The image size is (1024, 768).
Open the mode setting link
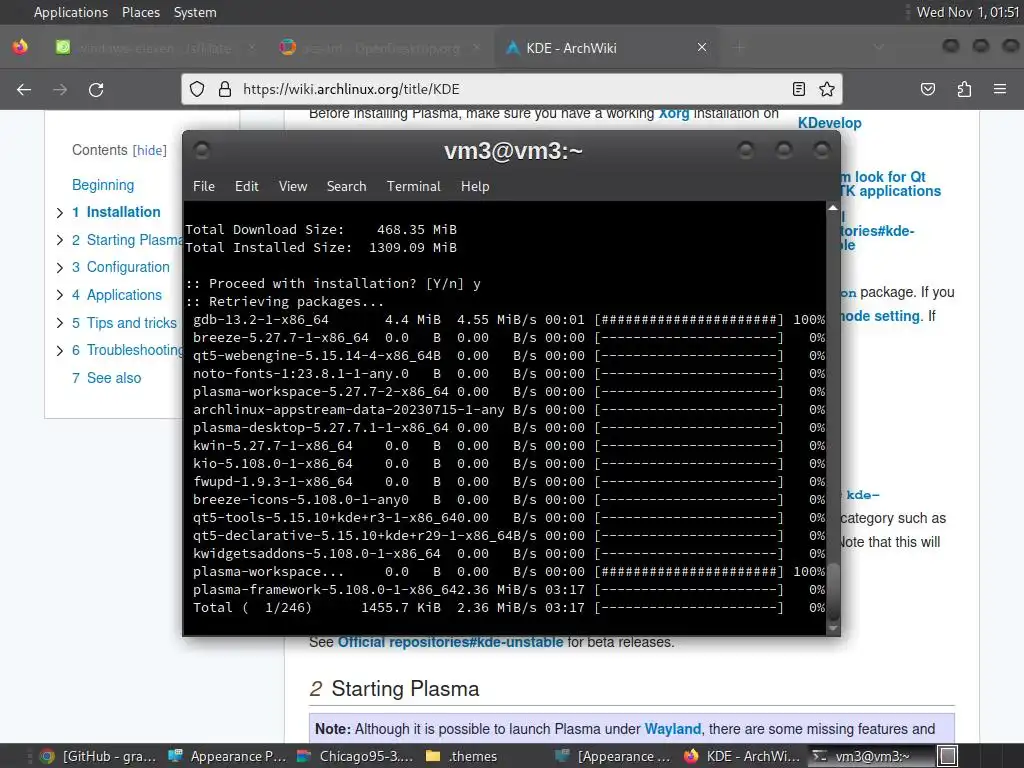(880, 316)
